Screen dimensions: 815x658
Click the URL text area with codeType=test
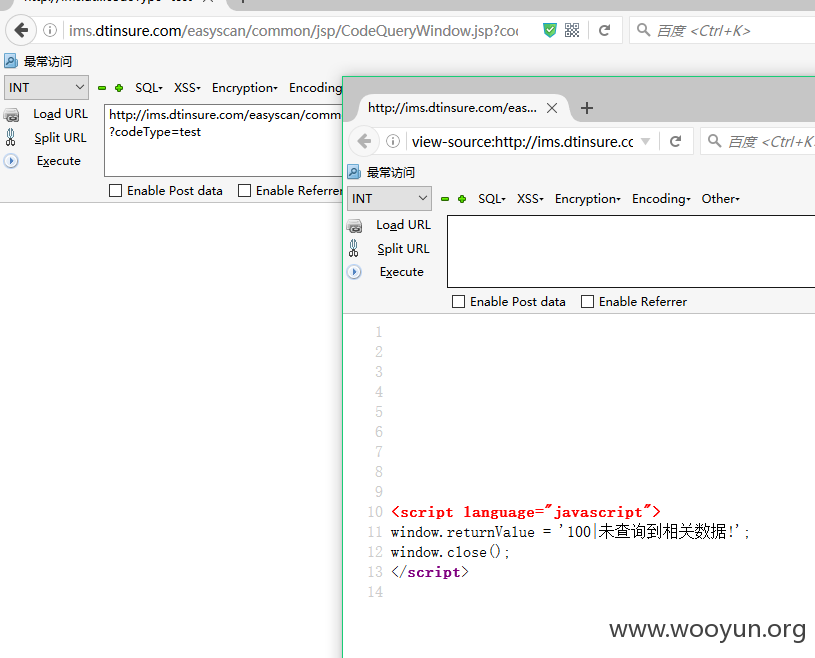224,141
